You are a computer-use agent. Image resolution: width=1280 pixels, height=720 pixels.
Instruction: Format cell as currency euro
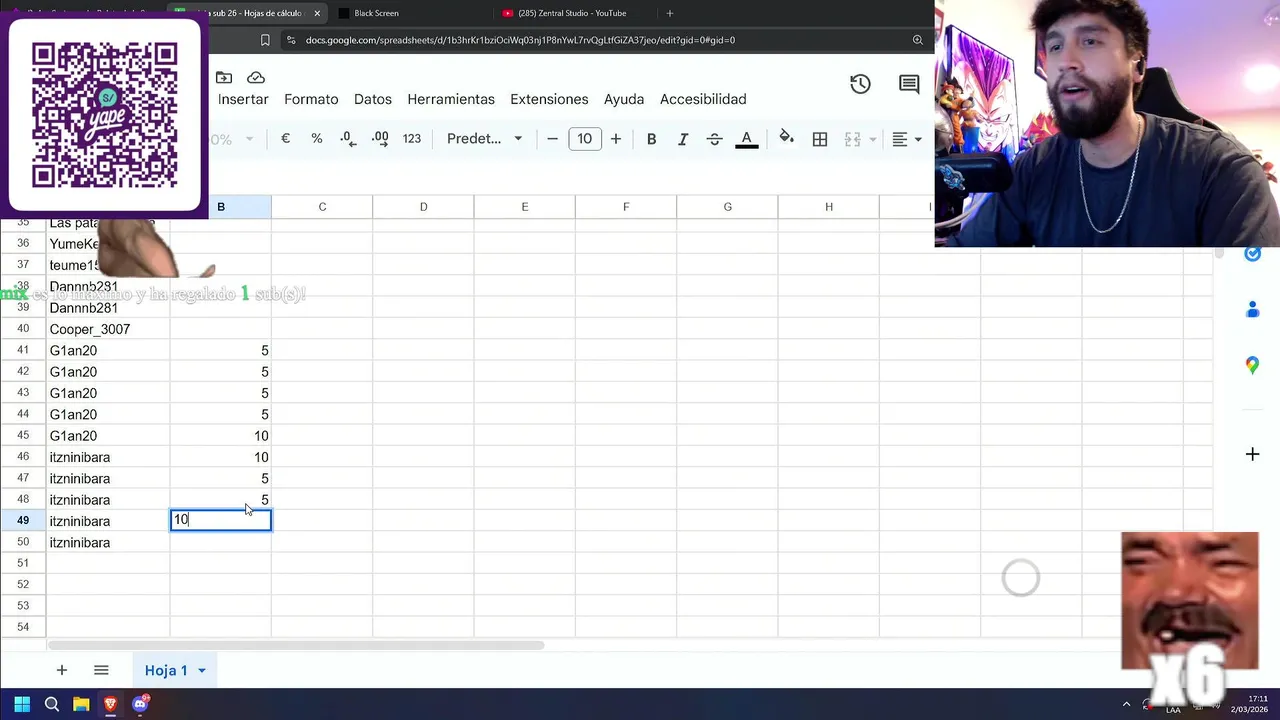click(x=285, y=139)
